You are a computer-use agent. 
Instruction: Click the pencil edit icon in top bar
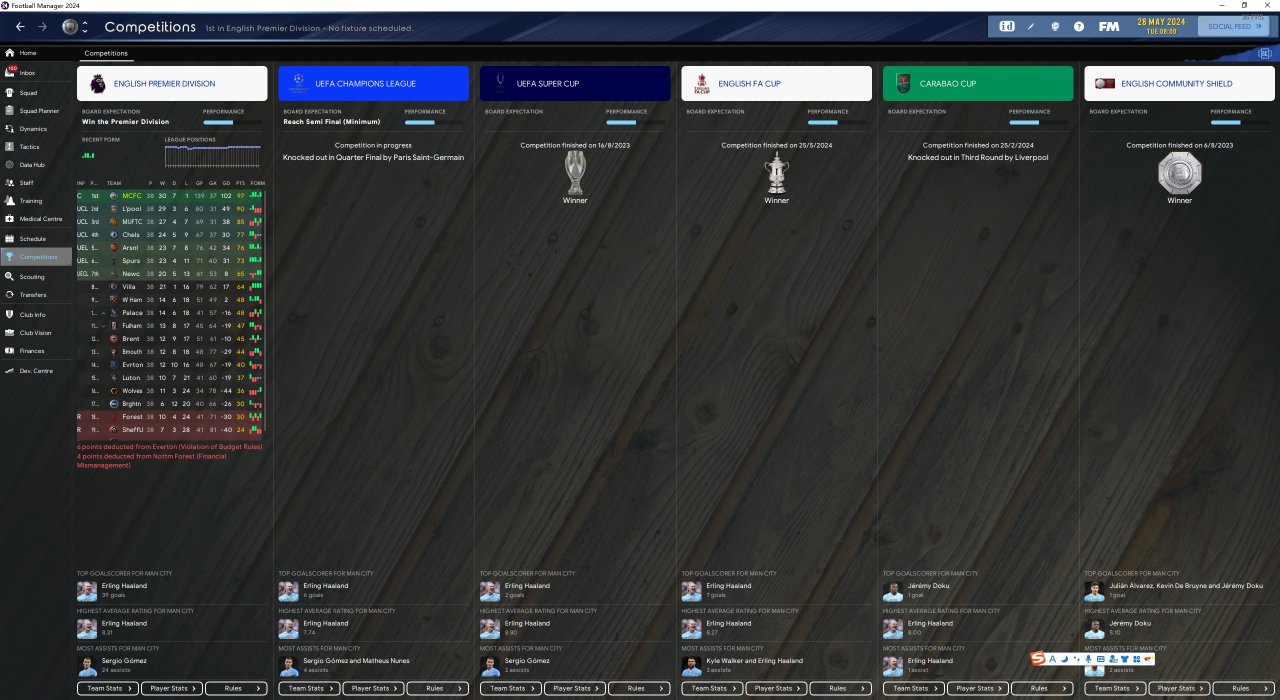click(1031, 27)
